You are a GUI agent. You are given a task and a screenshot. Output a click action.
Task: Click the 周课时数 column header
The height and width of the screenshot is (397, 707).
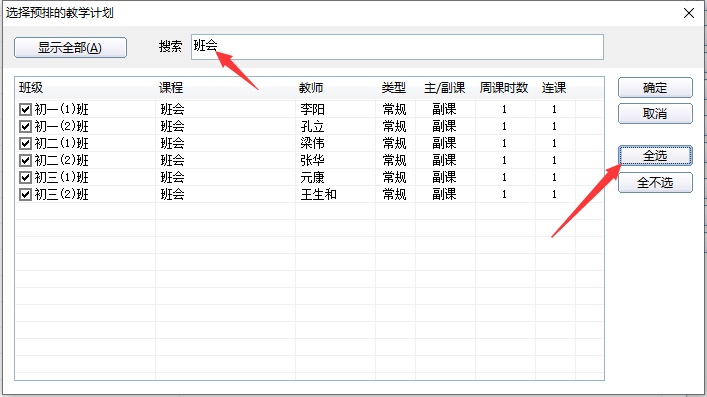505,88
